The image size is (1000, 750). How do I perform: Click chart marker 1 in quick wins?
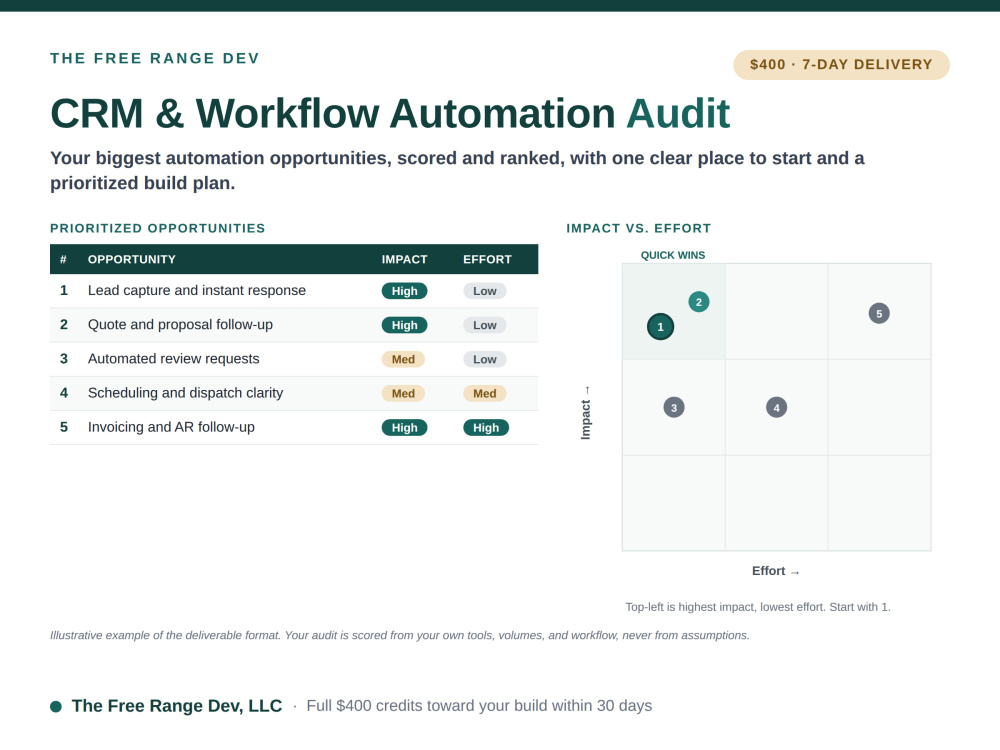pyautogui.click(x=660, y=327)
